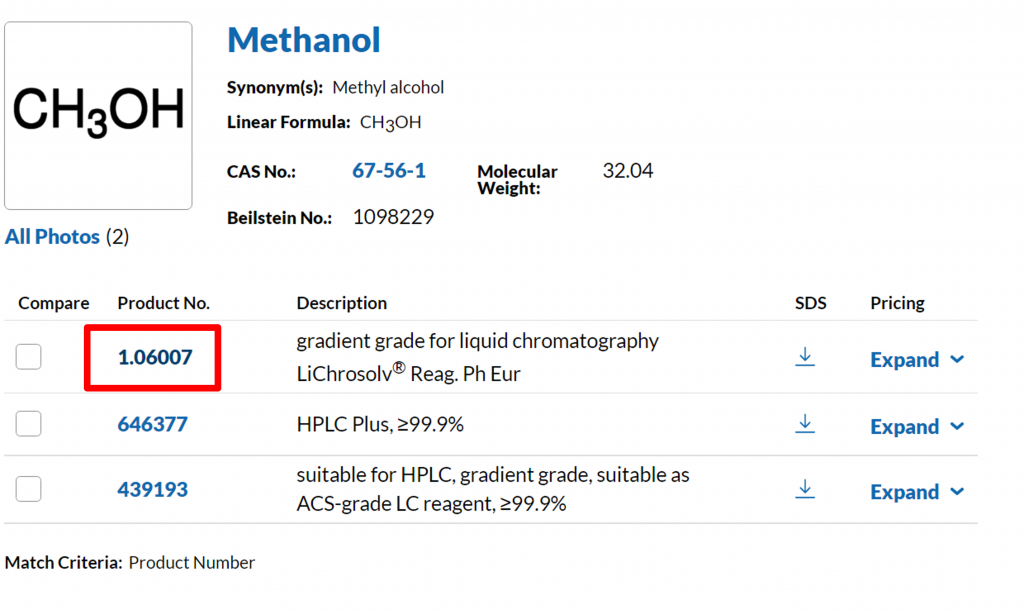Tick compare checkbox for product 646377
Image resolution: width=1024 pixels, height=610 pixels.
29,424
